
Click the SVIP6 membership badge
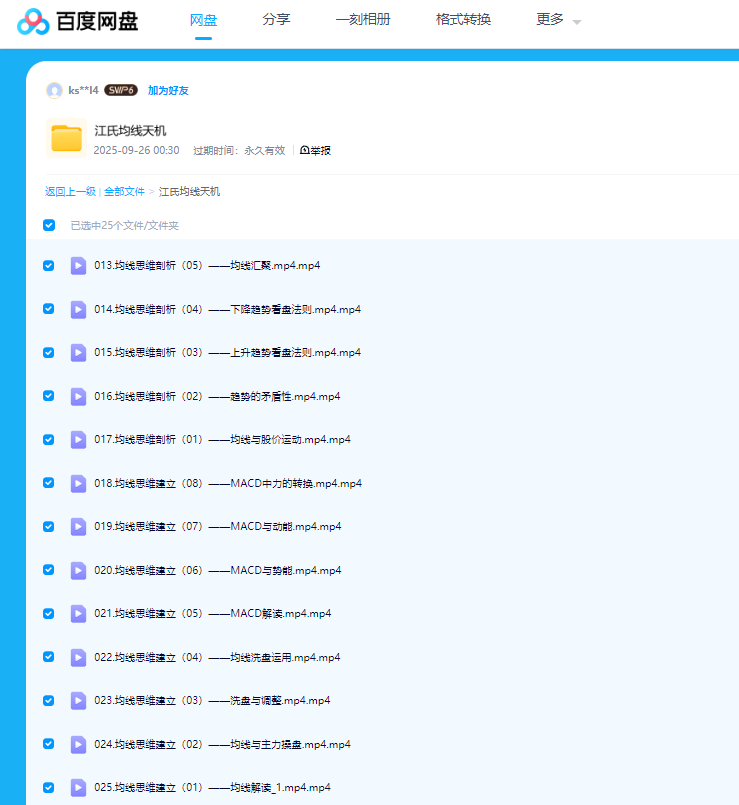click(120, 90)
